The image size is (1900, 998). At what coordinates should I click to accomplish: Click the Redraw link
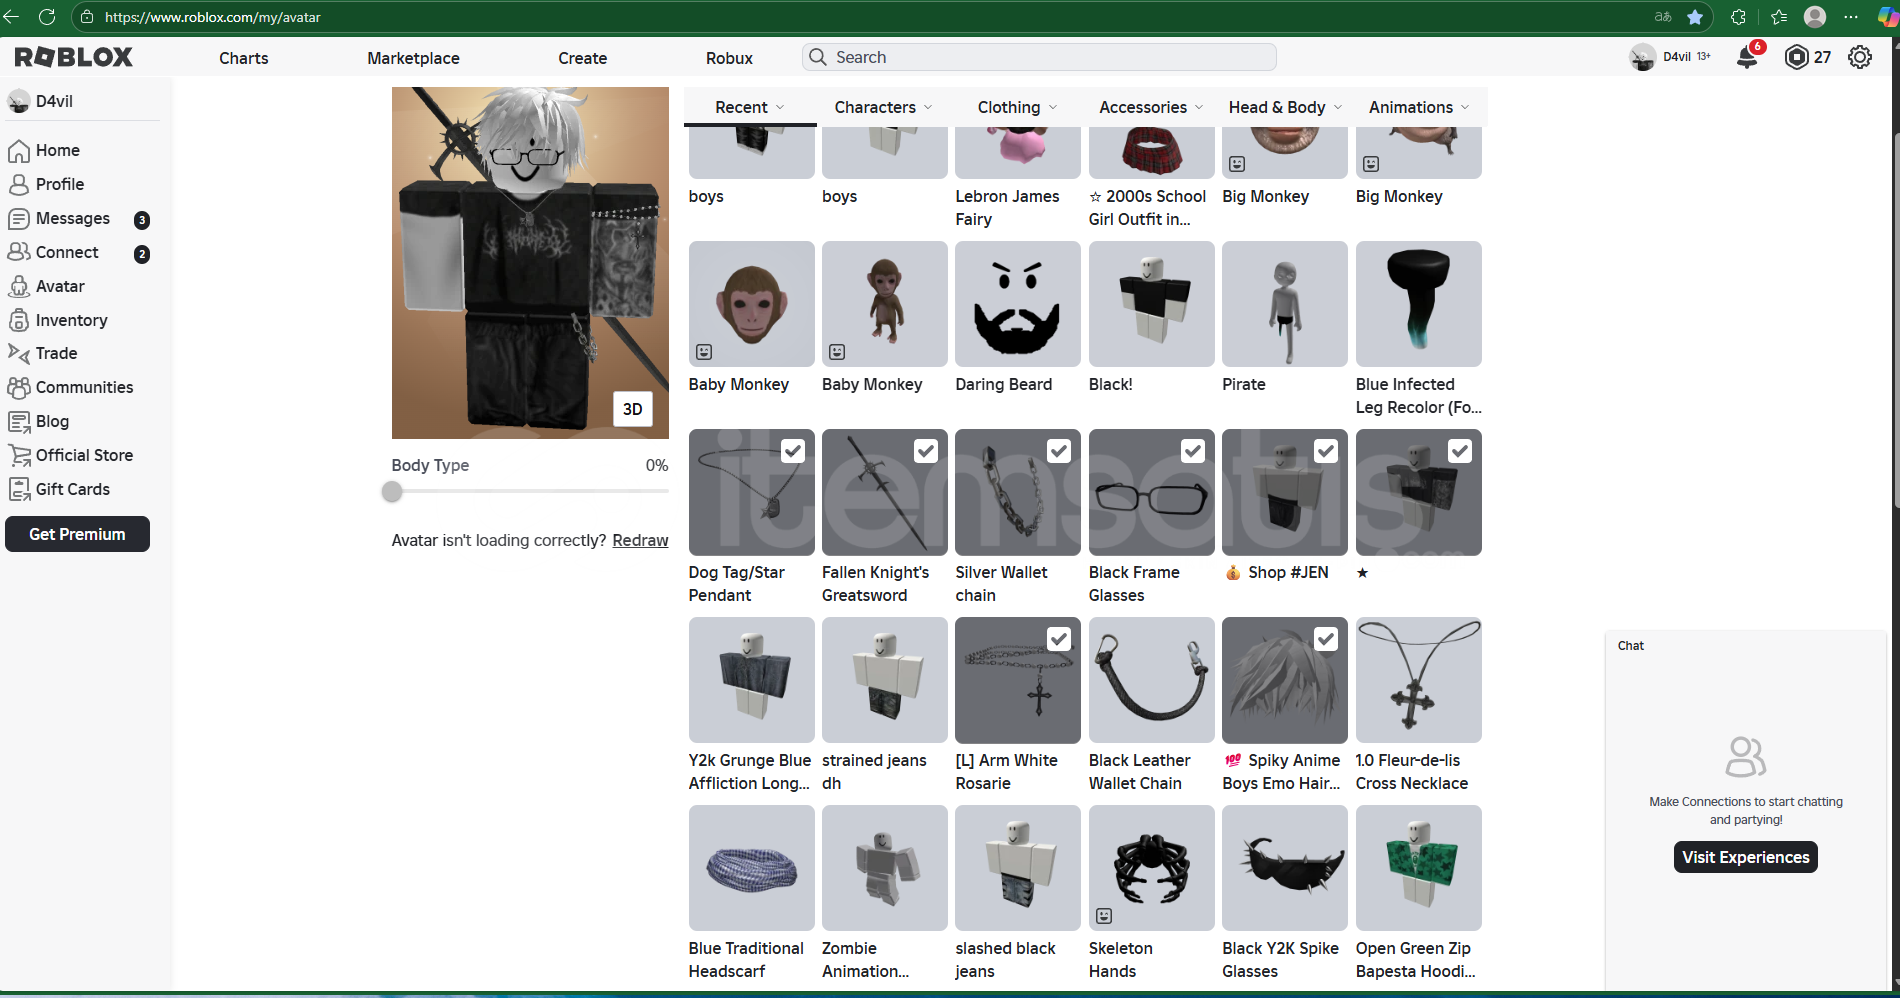(640, 540)
